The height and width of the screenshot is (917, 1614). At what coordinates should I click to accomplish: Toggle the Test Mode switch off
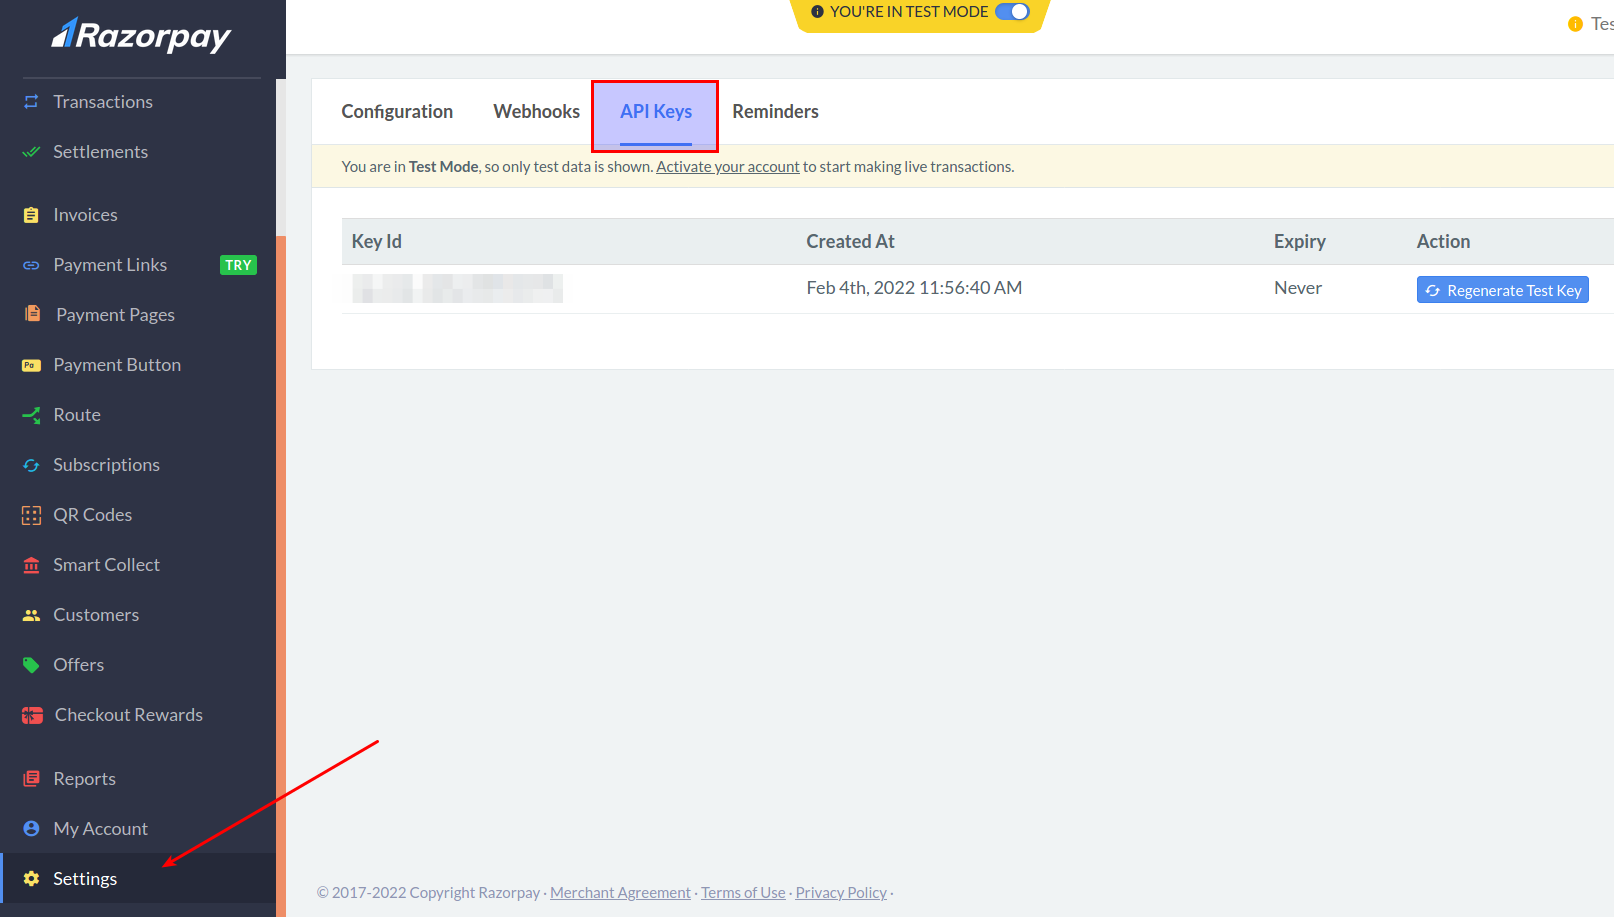point(1012,12)
